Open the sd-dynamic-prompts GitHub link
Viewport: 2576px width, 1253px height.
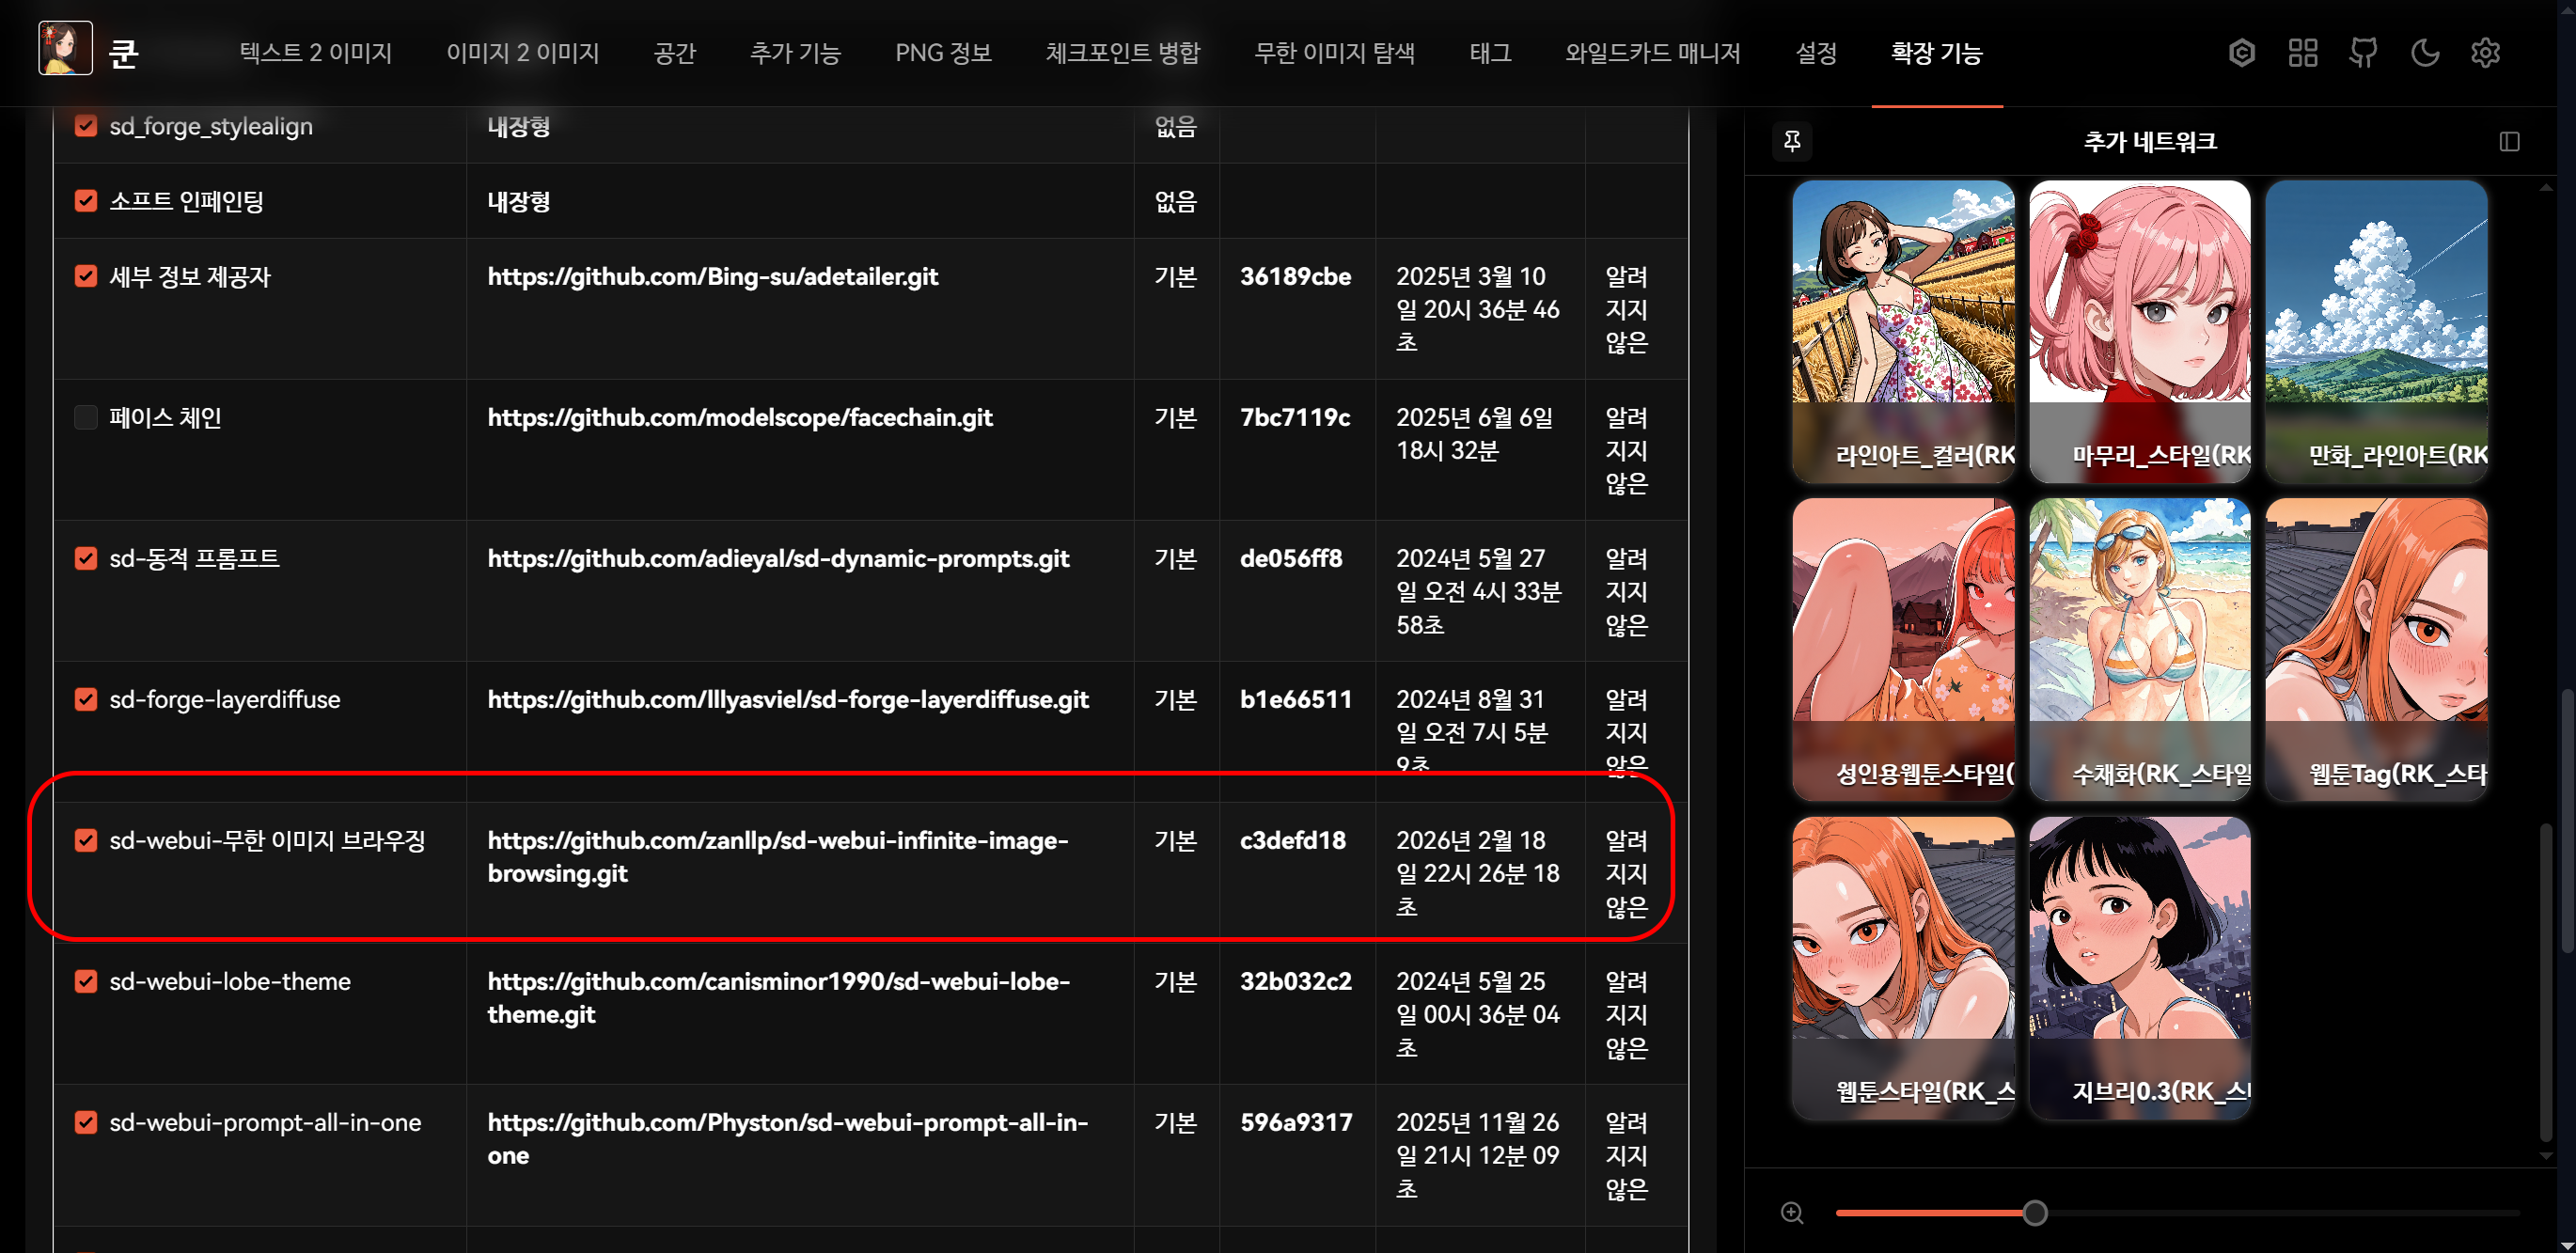[778, 559]
